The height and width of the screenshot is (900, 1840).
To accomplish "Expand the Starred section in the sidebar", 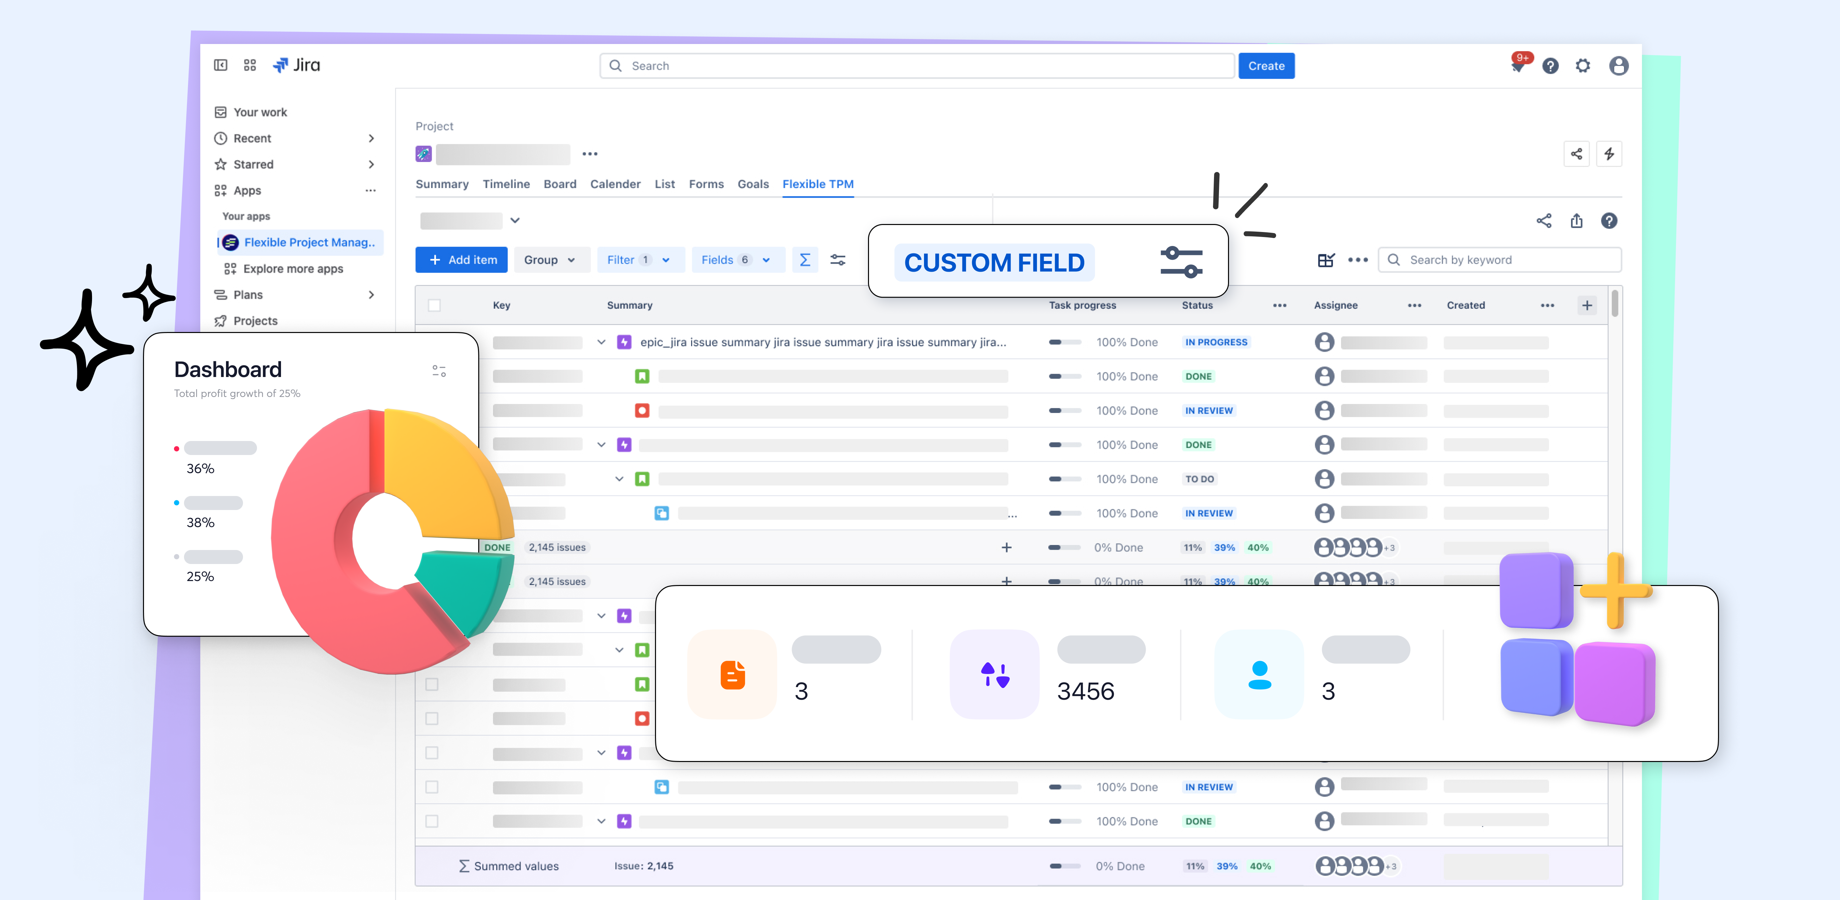I will coord(372,164).
